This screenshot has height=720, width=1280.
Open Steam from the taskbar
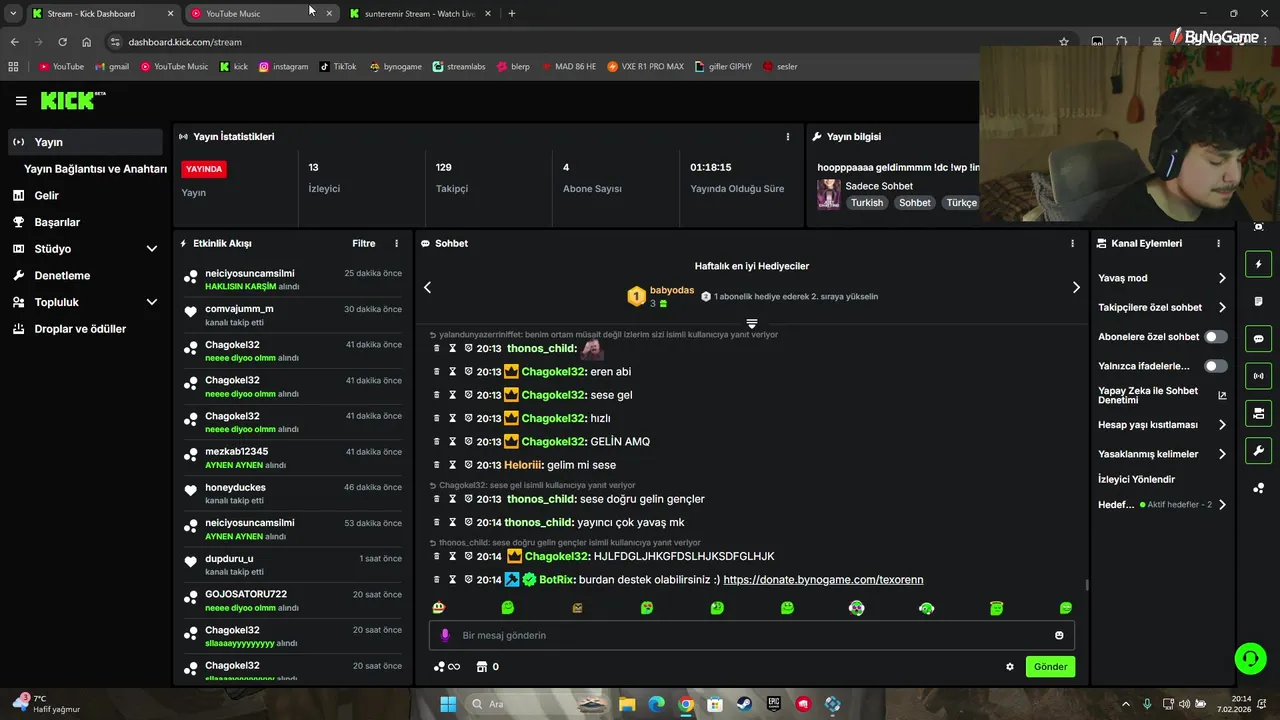pos(744,704)
